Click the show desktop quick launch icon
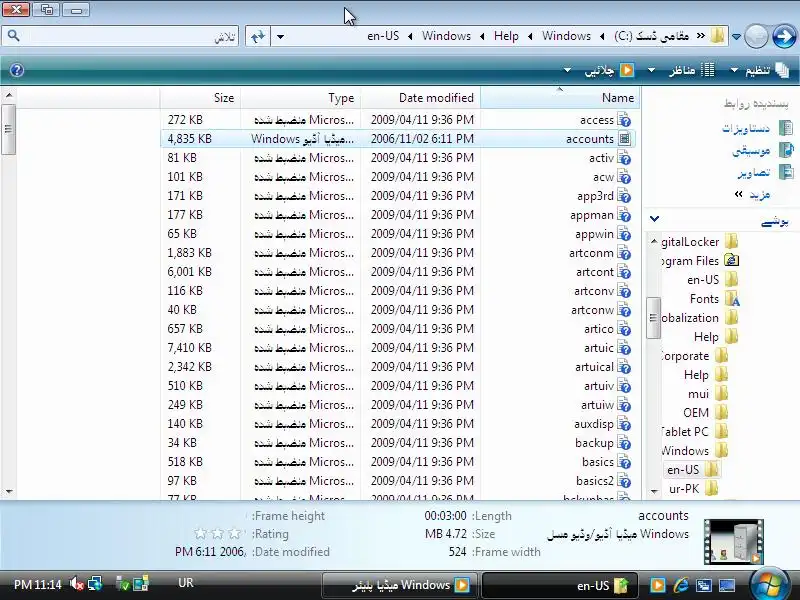 [727, 585]
